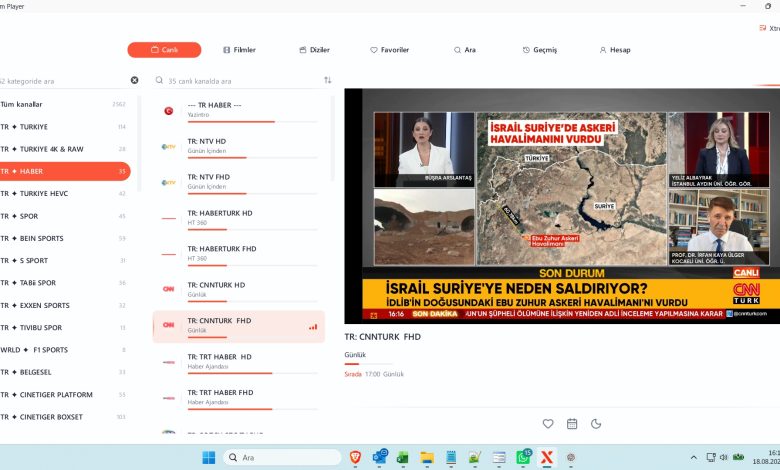Select TR S SPORT category

[x=65, y=261]
